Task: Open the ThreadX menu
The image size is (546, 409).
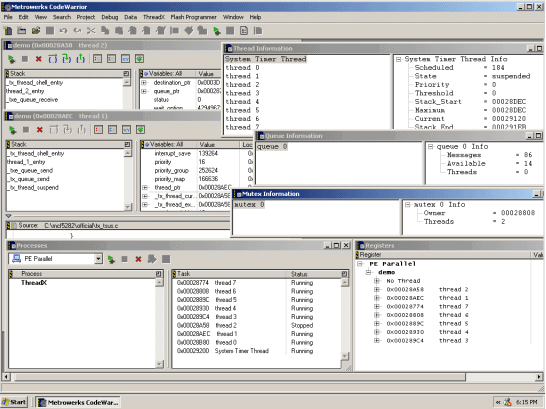Action: [x=154, y=17]
